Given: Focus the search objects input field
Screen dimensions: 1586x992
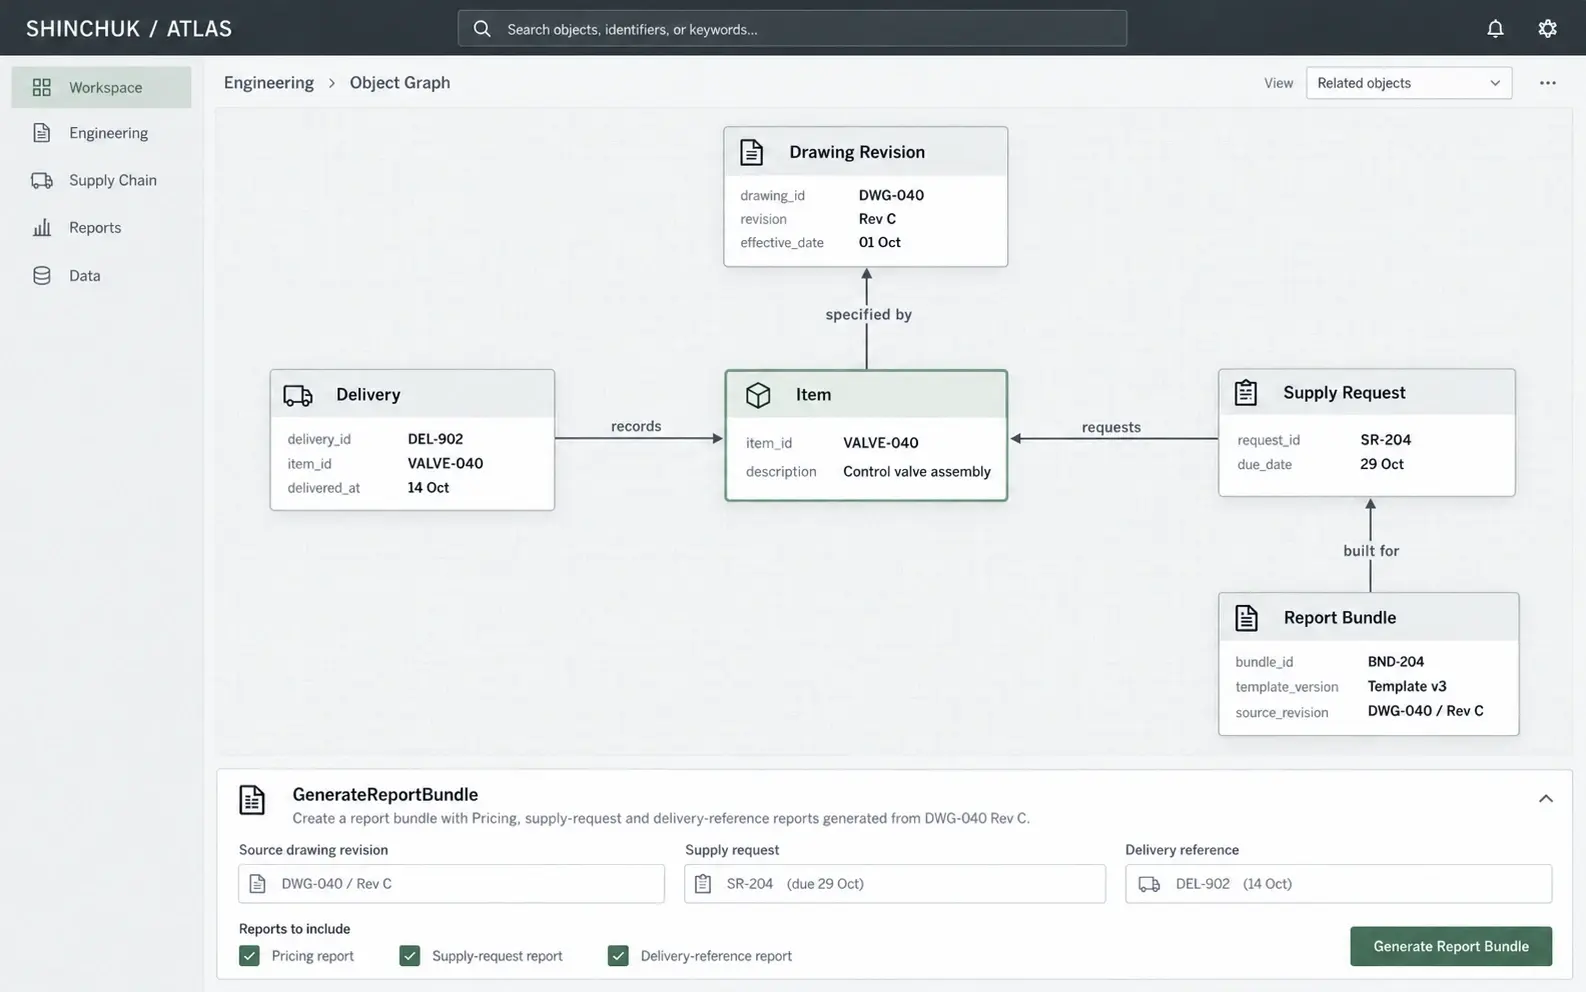Looking at the screenshot, I should [x=792, y=28].
